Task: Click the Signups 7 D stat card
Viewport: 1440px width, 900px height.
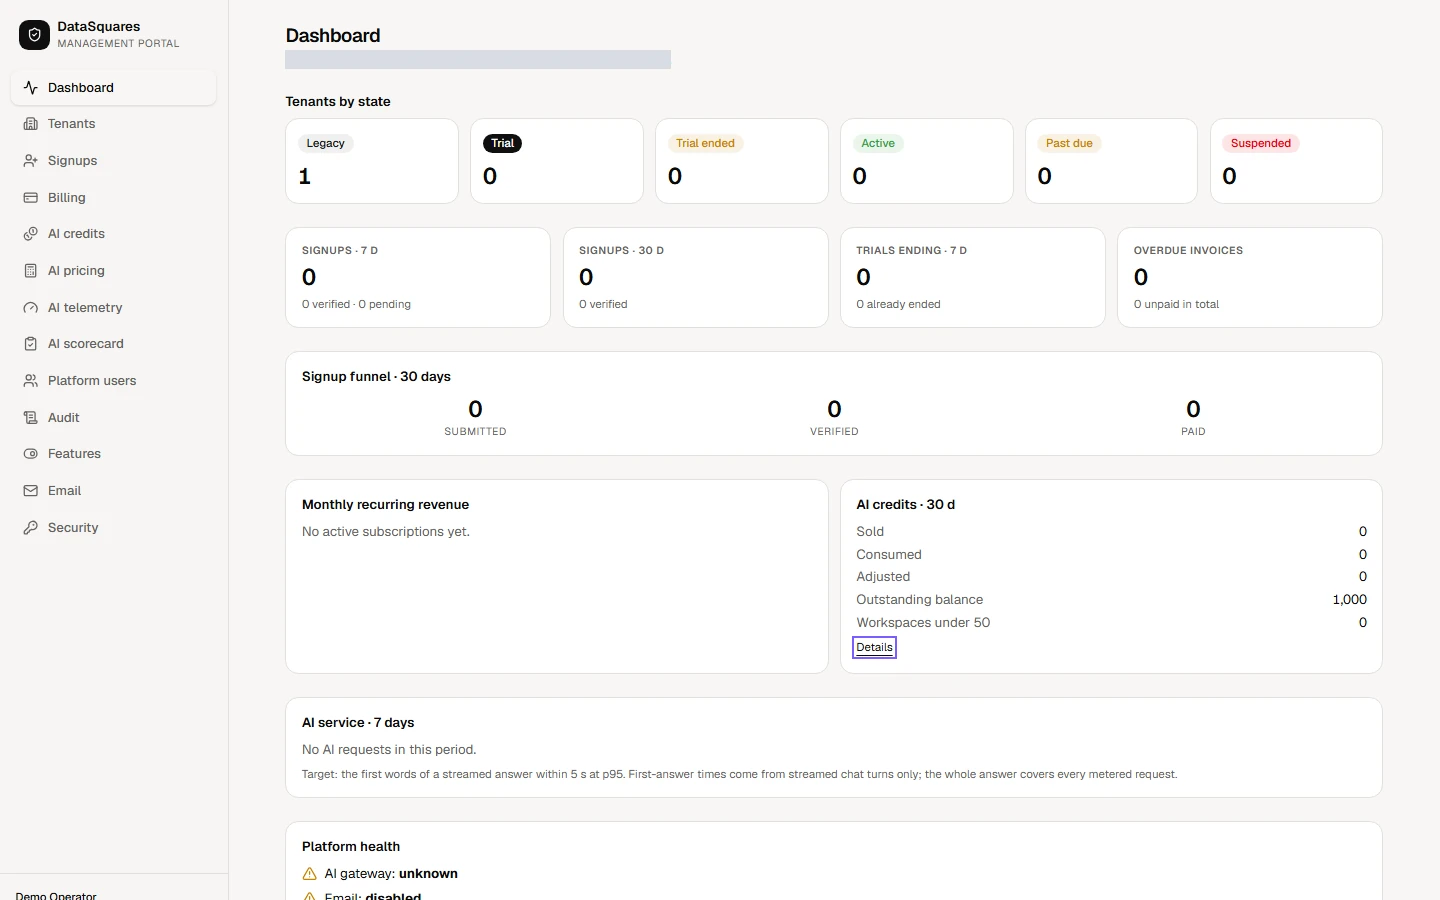Action: (418, 277)
